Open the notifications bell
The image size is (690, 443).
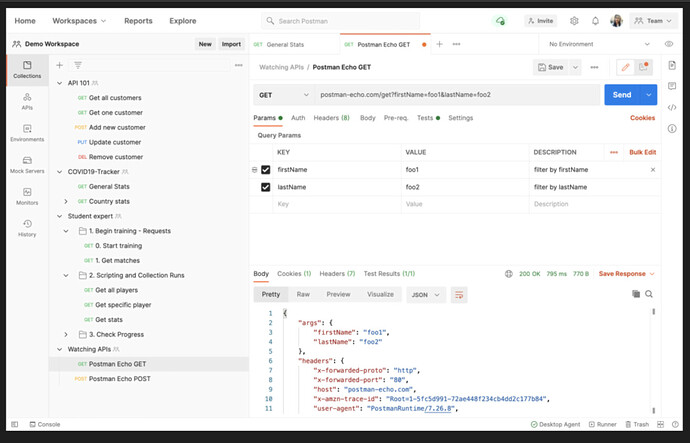pyautogui.click(x=595, y=21)
